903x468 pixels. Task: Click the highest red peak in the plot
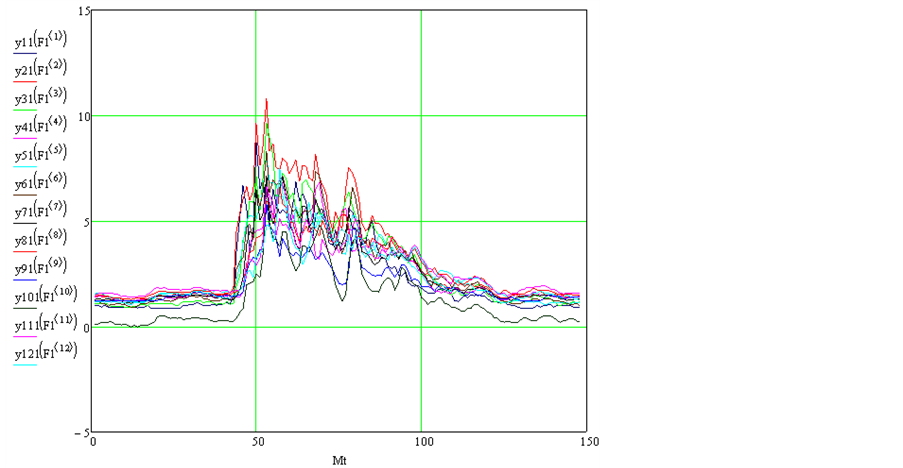click(x=266, y=100)
